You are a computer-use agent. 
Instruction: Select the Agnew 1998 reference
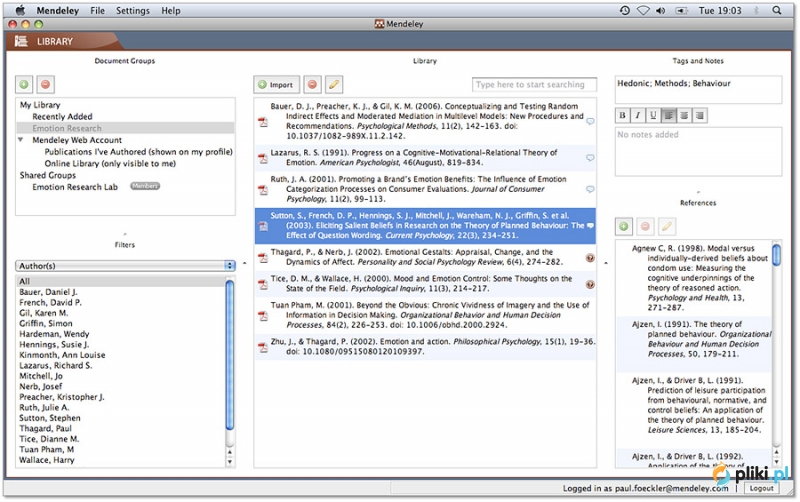point(694,278)
